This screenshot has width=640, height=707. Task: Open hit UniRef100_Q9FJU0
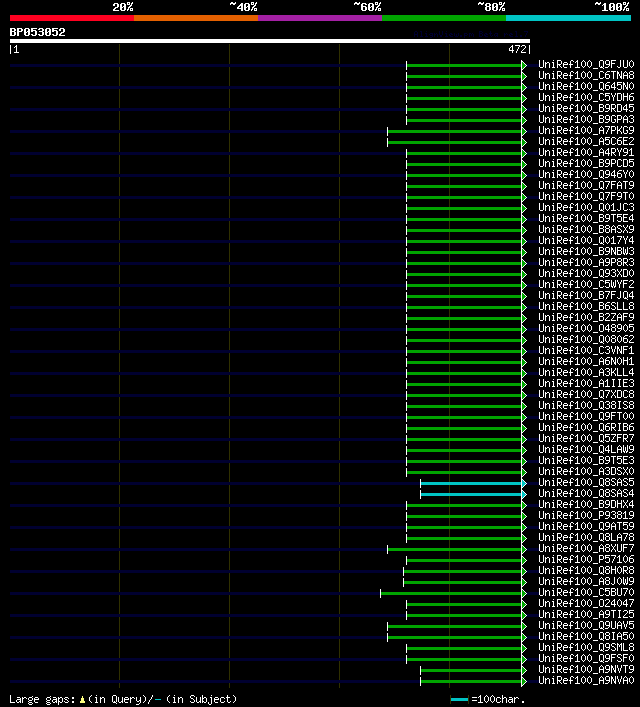click(x=586, y=64)
